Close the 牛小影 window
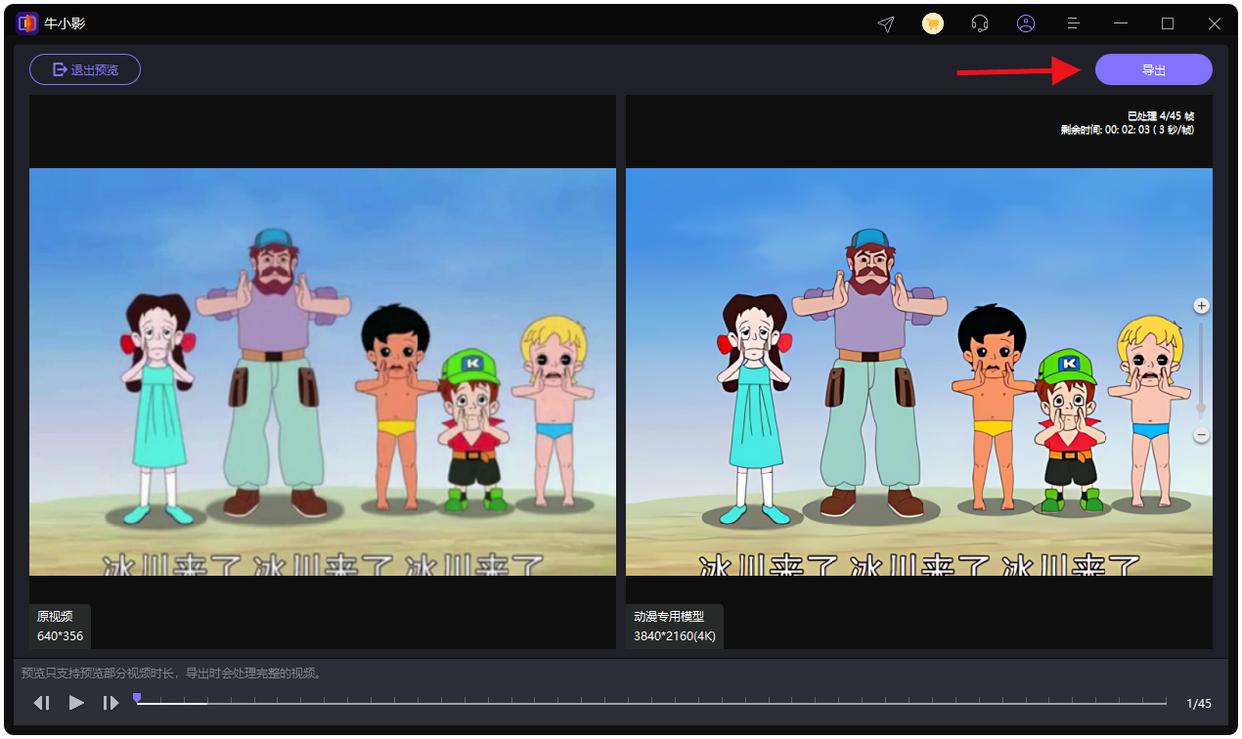 point(1214,24)
